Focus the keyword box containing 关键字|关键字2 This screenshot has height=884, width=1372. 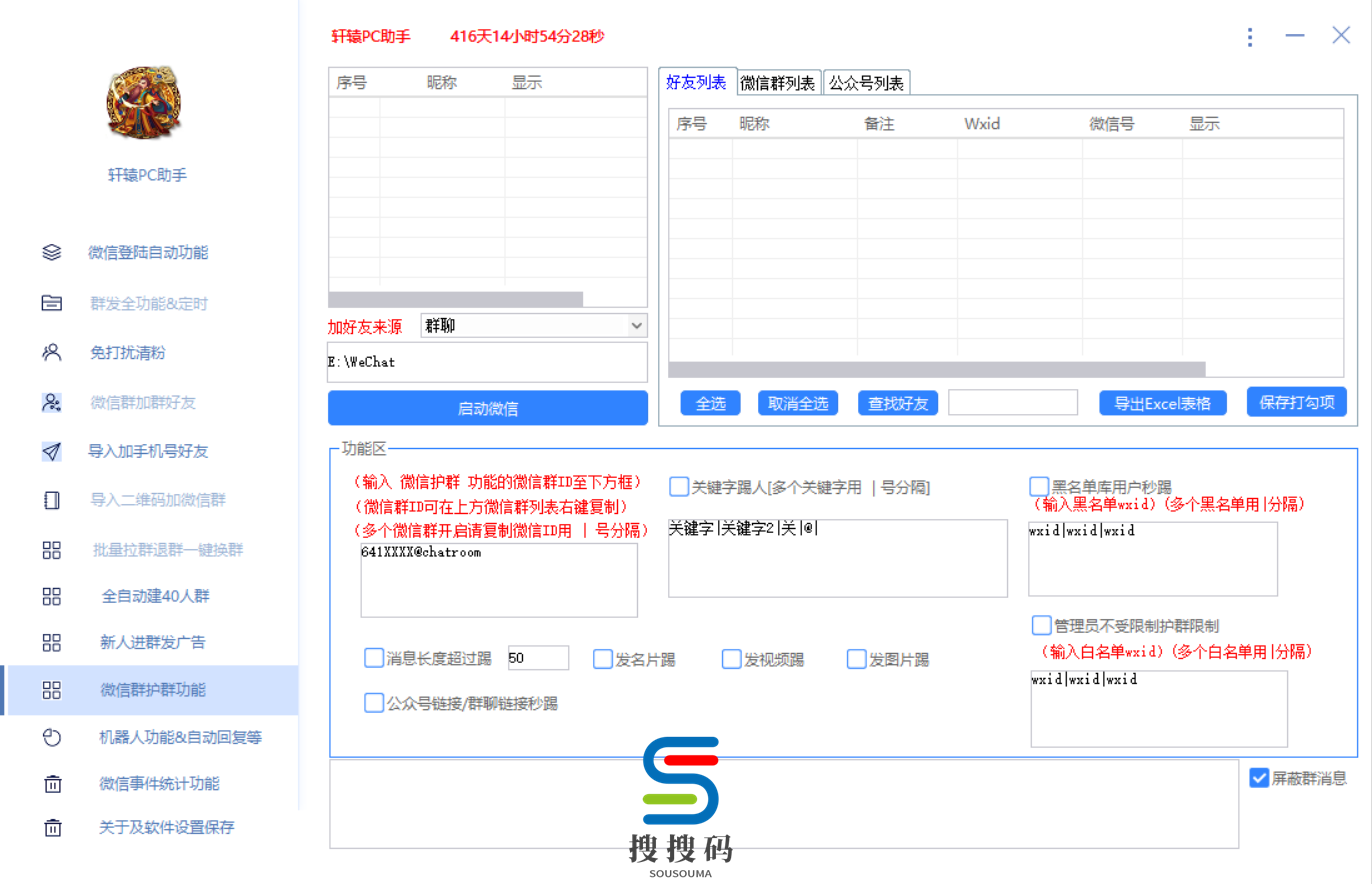click(x=838, y=558)
